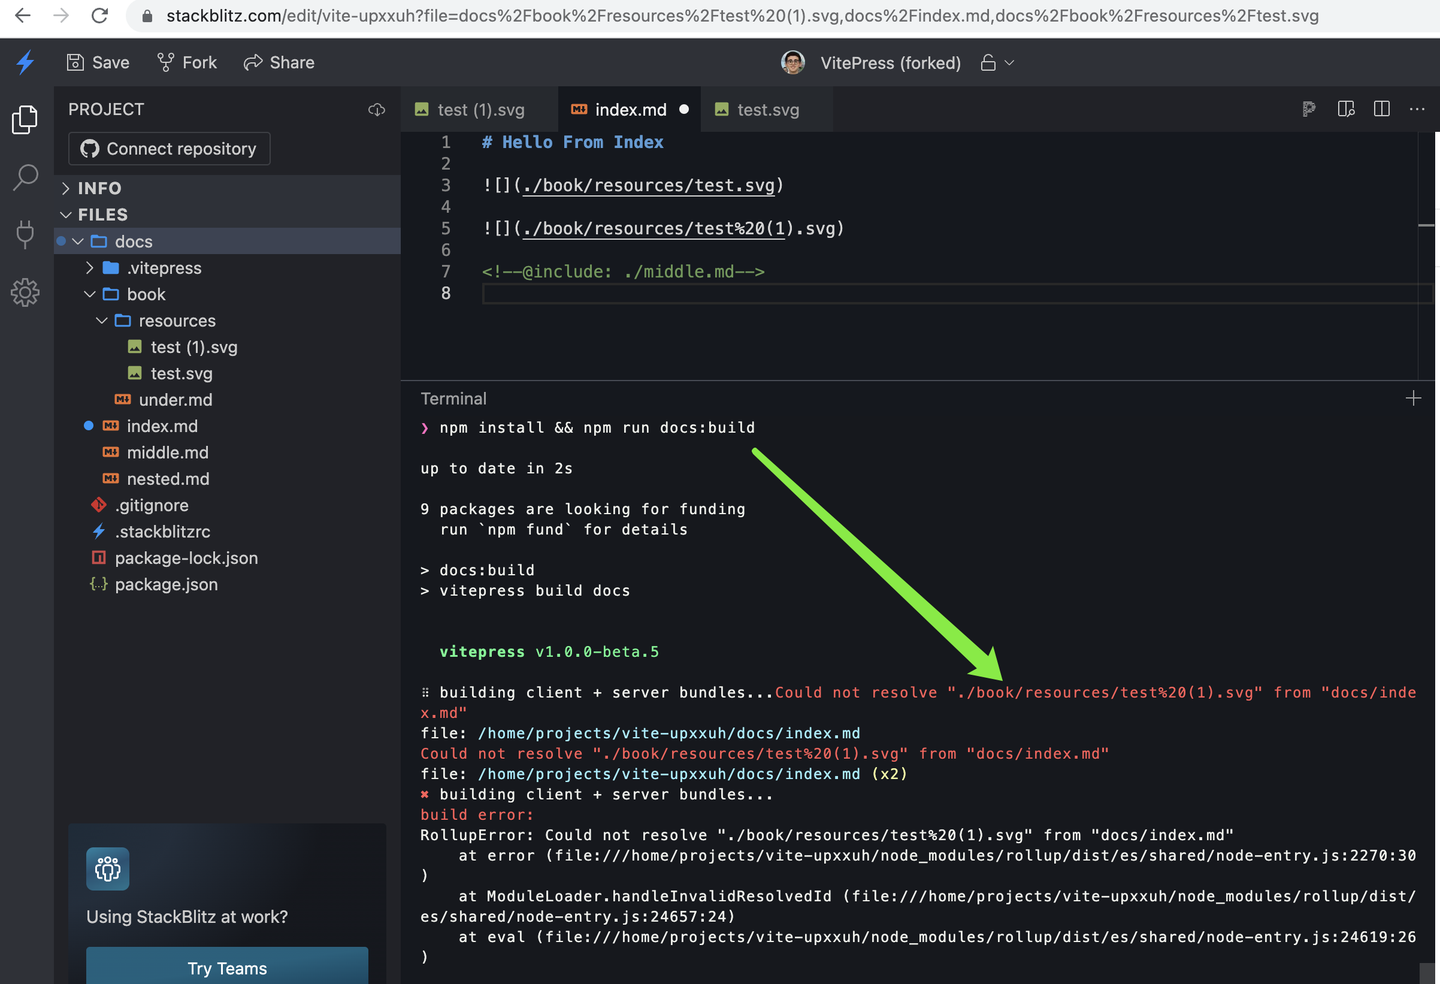Open more editor actions with ellipsis

pyautogui.click(x=1417, y=109)
